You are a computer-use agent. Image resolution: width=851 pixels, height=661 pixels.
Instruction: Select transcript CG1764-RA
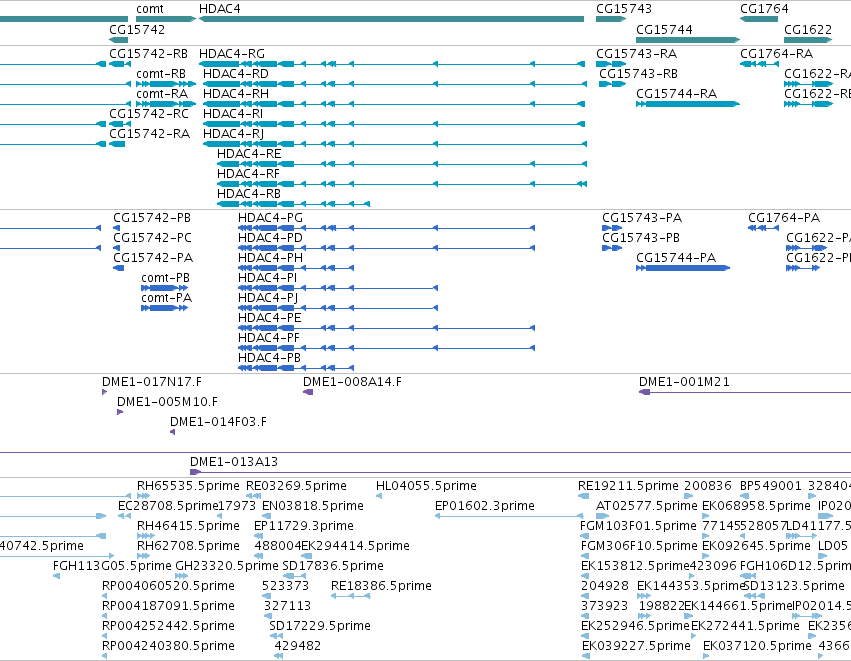tap(777, 54)
